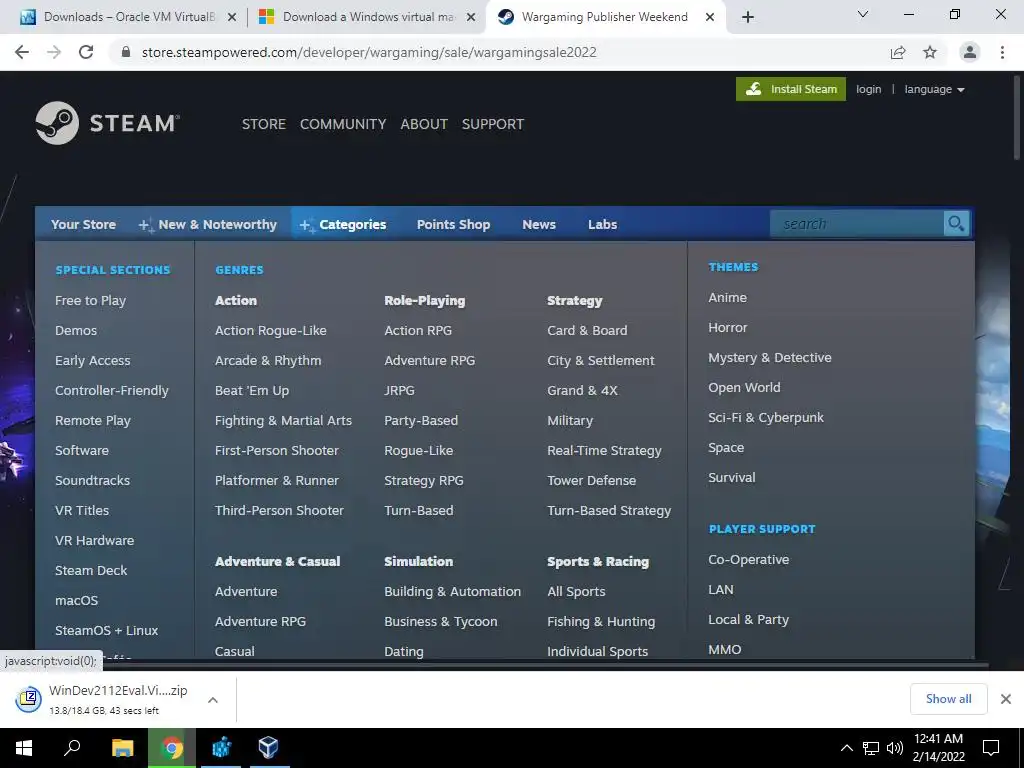Image resolution: width=1024 pixels, height=768 pixels.
Task: Click the Steam logo
Action: pyautogui.click(x=108, y=123)
